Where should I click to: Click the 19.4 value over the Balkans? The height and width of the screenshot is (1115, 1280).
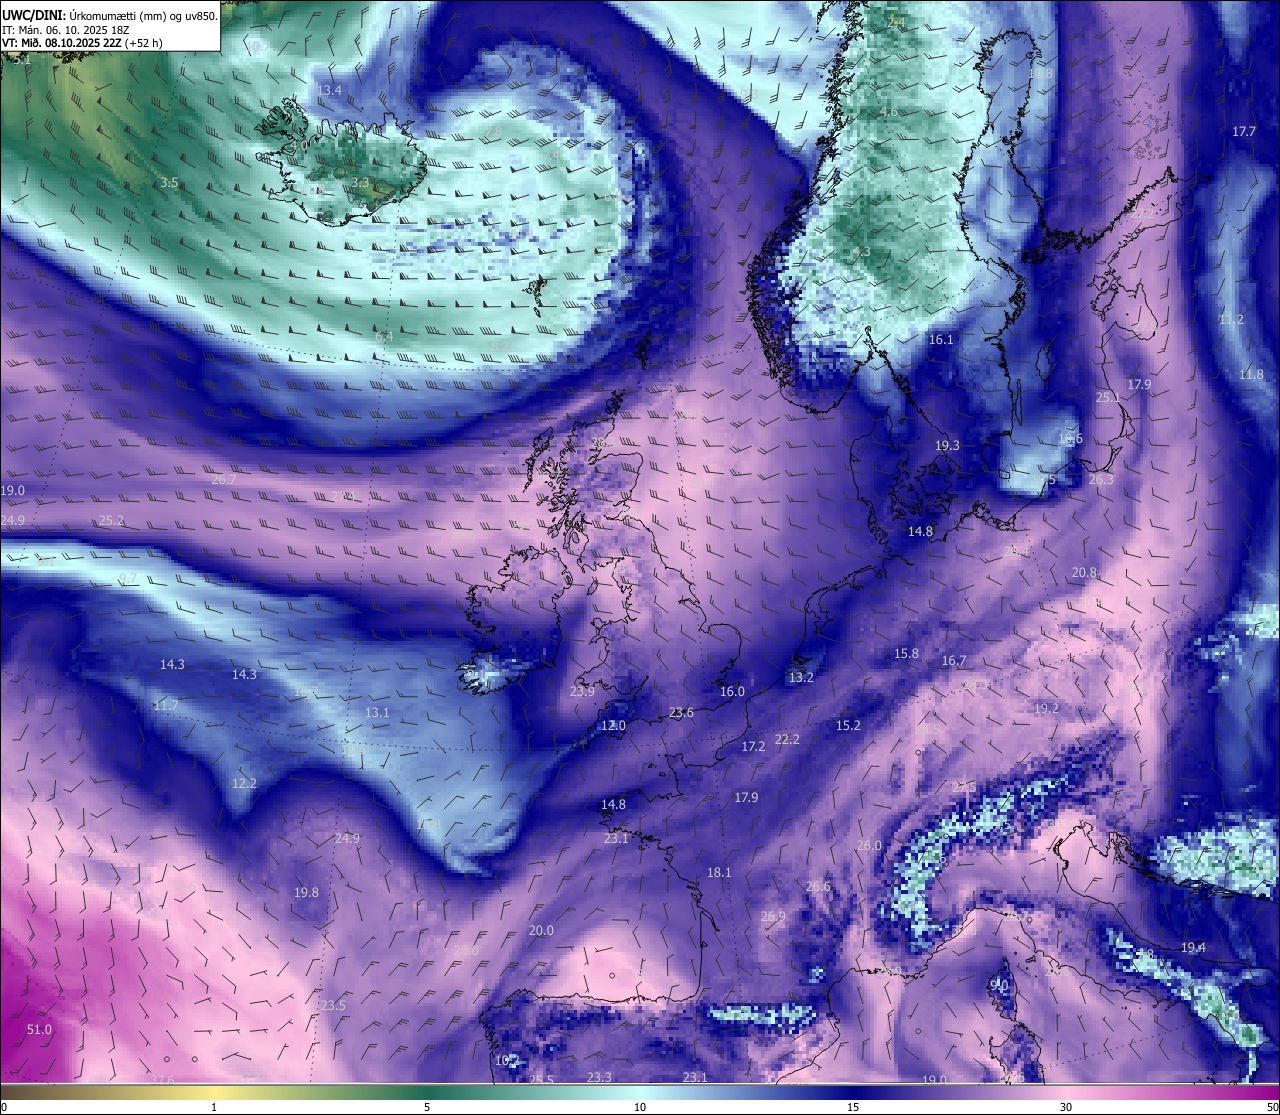(x=1193, y=948)
